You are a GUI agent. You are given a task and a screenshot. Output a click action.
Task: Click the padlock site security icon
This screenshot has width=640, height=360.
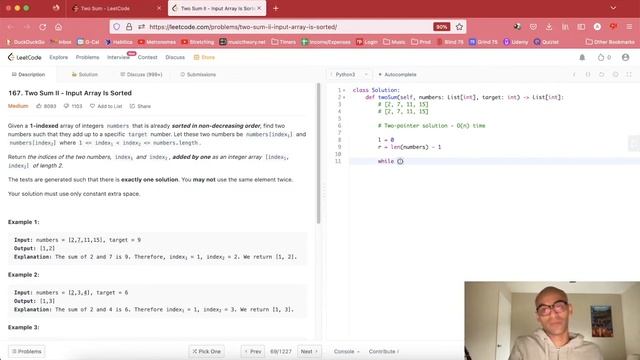129,27
